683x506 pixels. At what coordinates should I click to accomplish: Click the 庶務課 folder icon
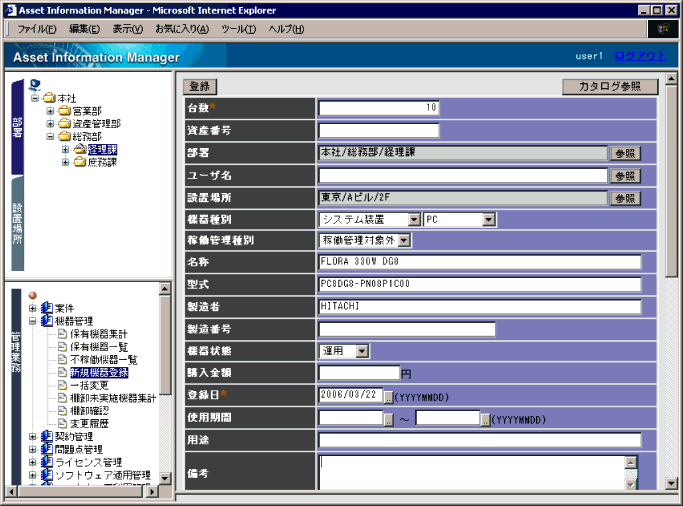click(x=79, y=163)
